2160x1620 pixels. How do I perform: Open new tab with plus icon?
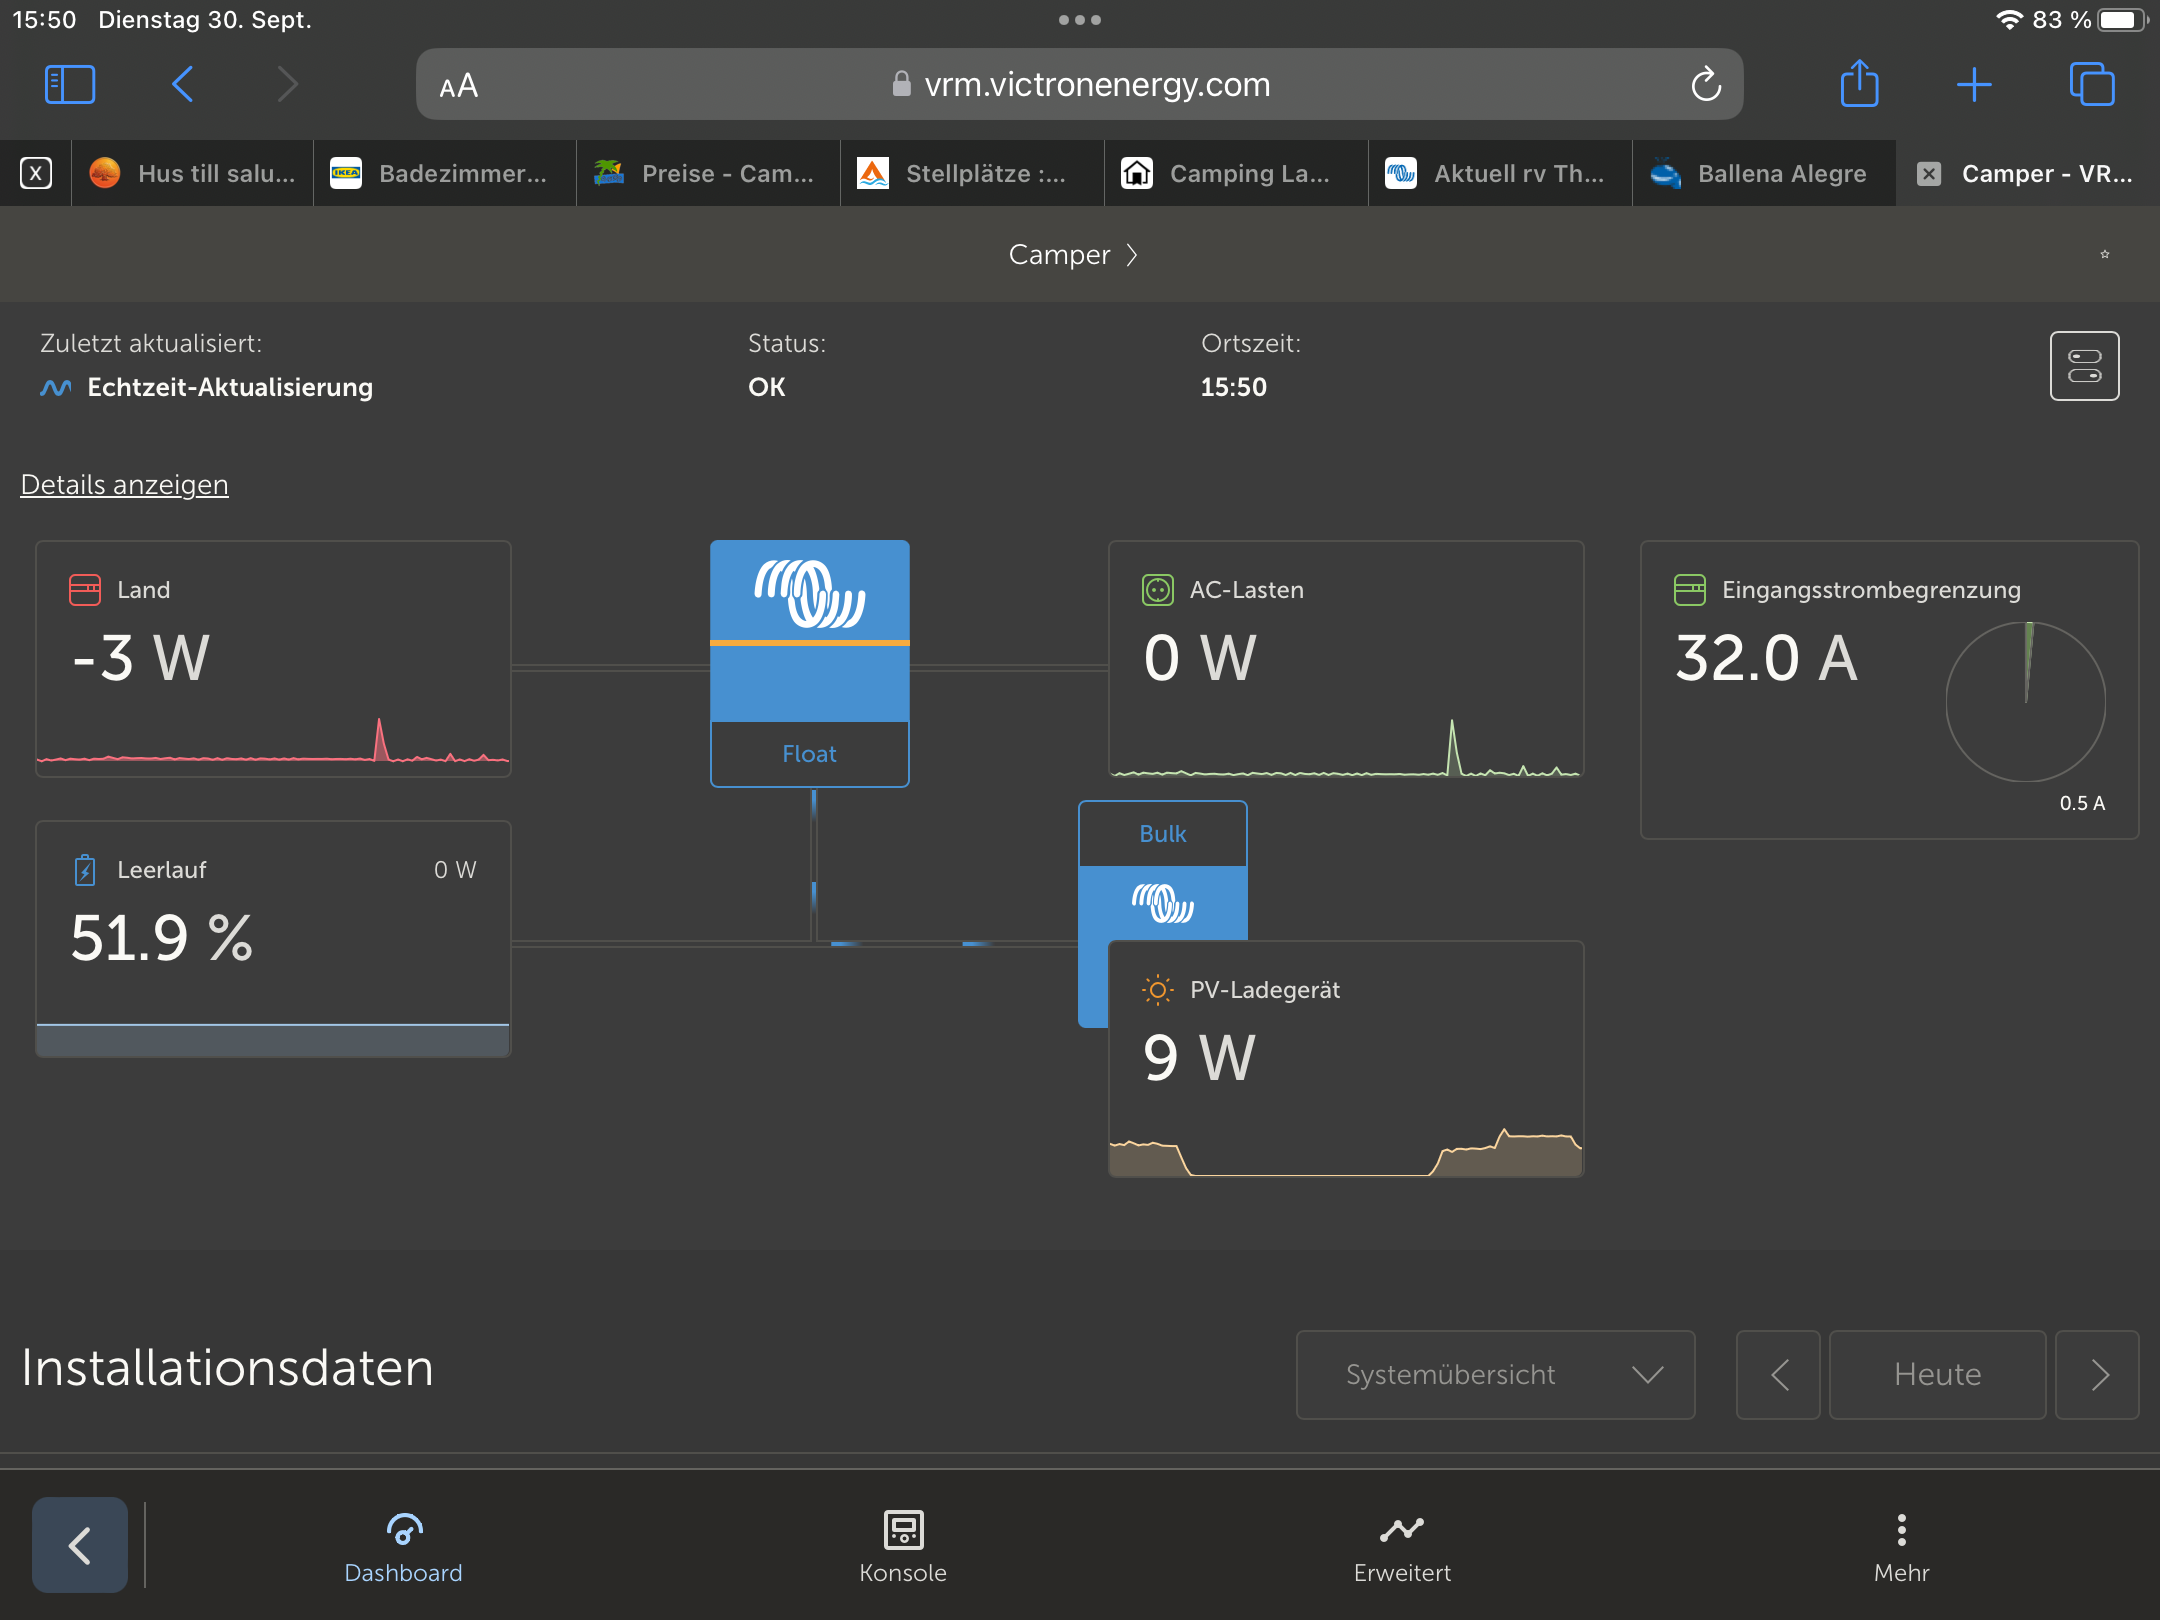pos(1974,85)
